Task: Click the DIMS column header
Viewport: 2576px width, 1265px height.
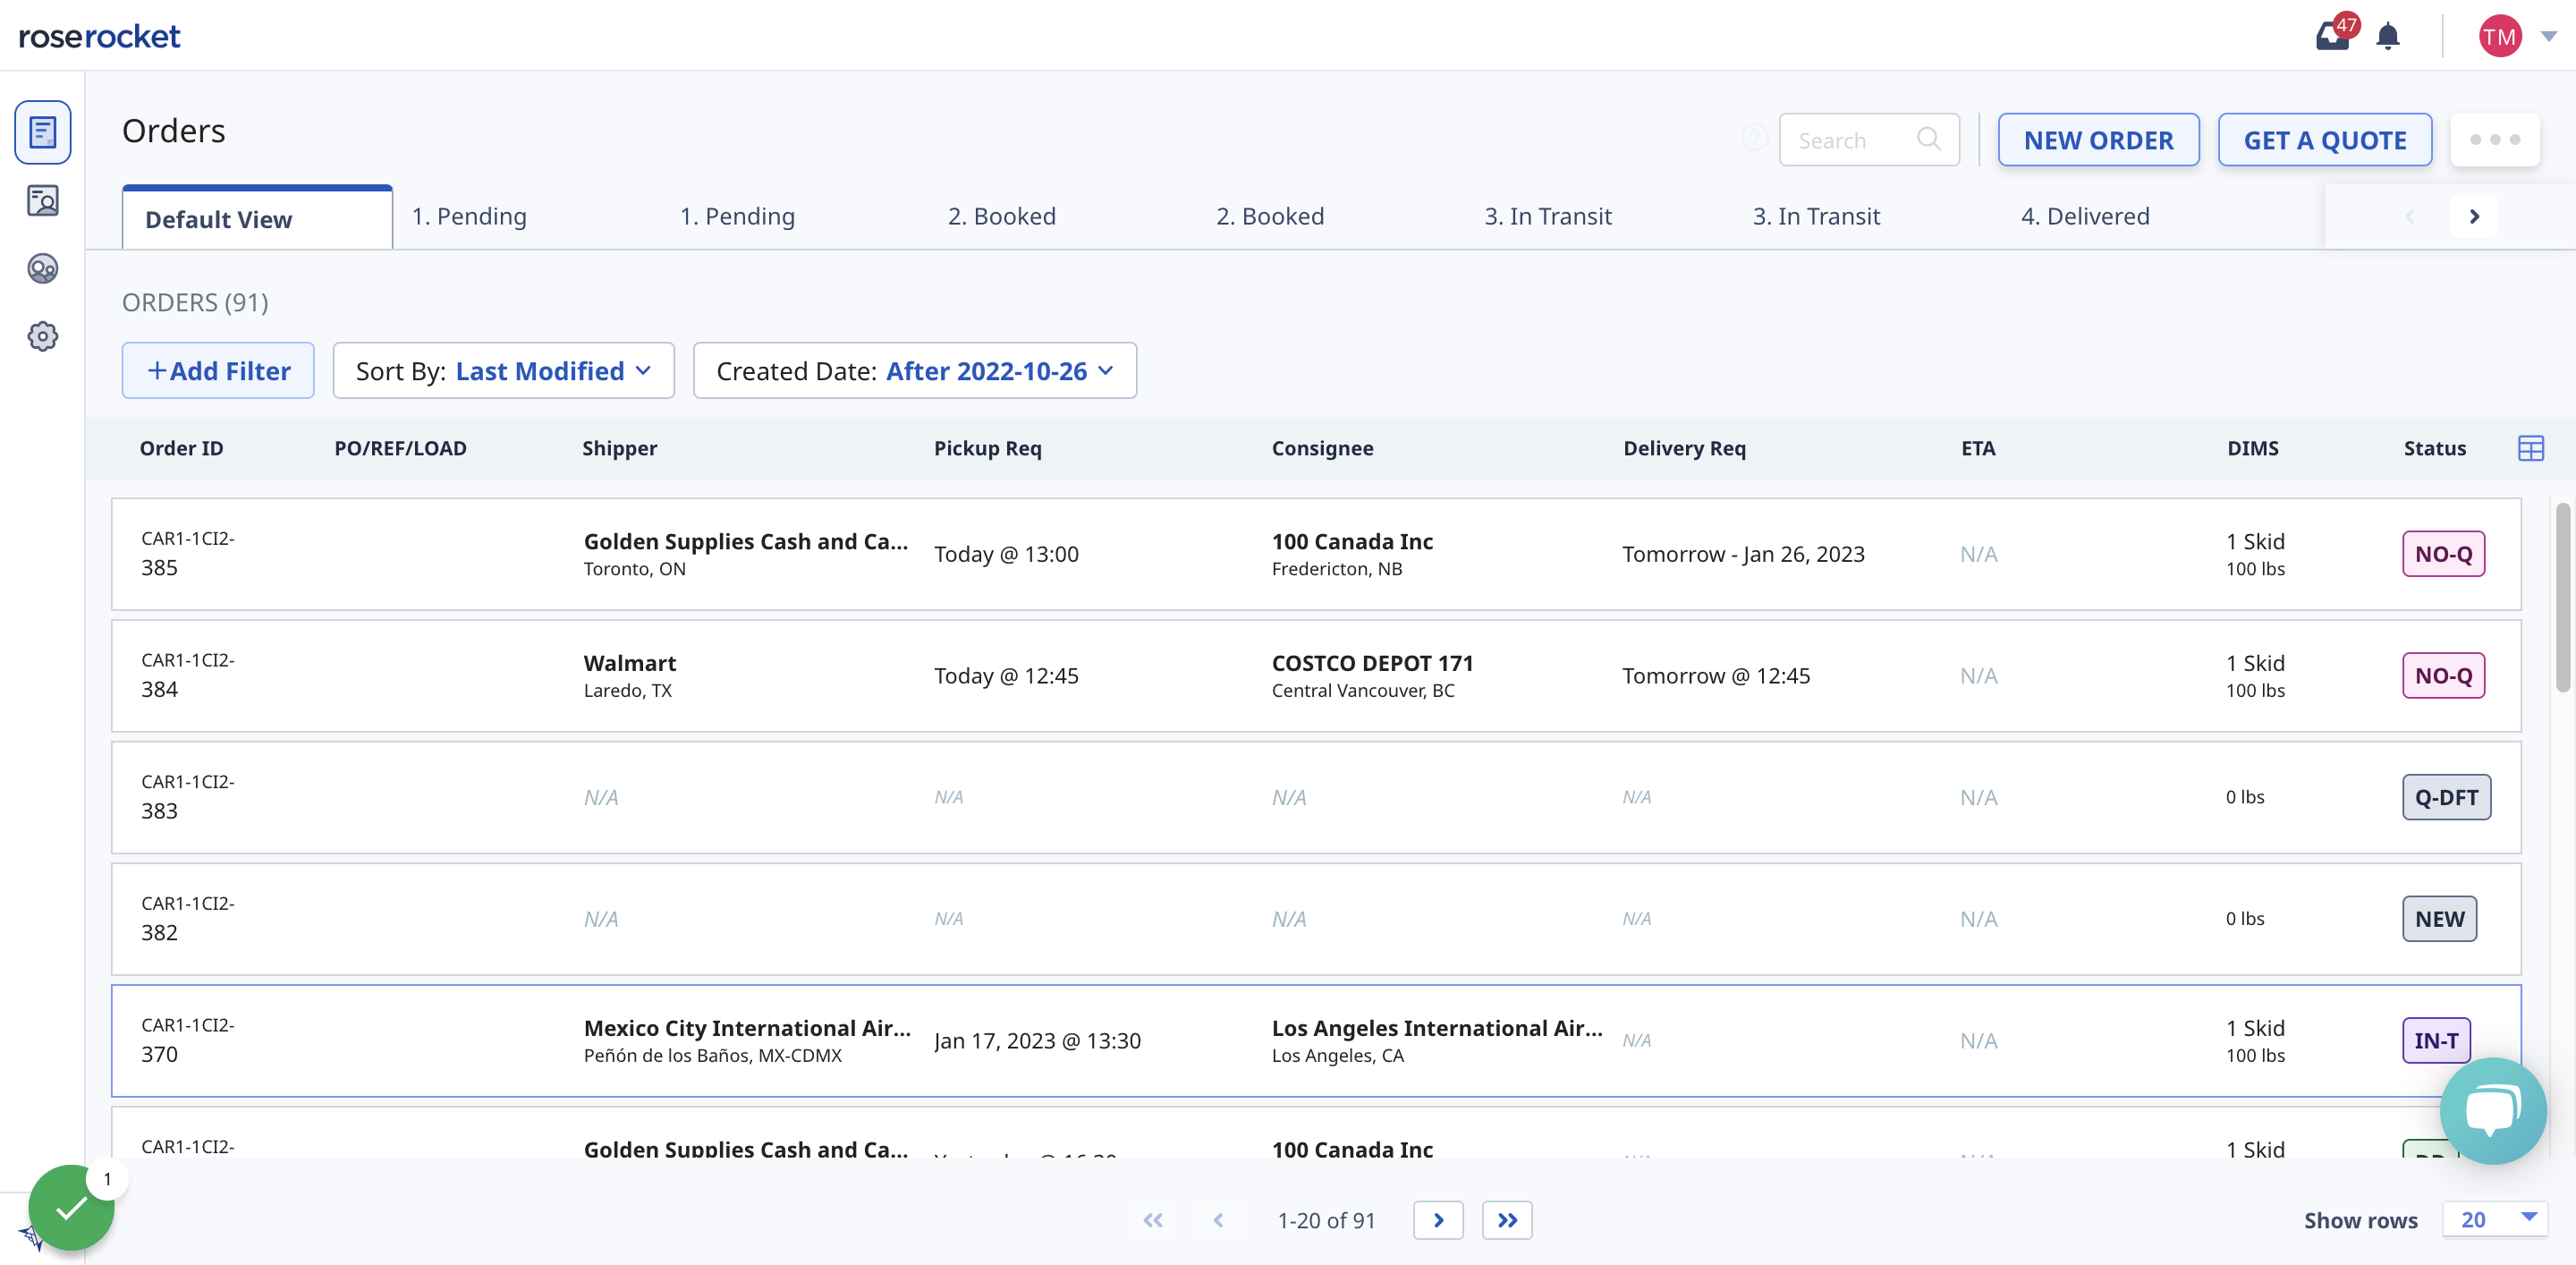Action: tap(2252, 448)
